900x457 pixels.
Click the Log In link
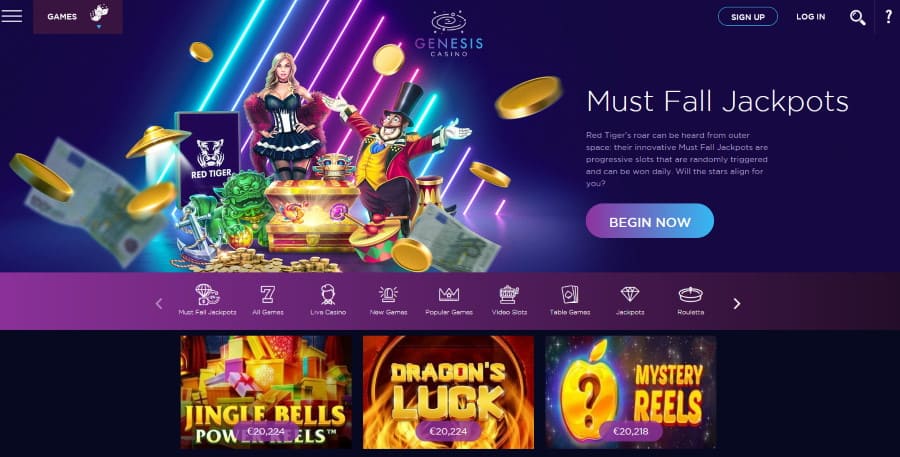[x=810, y=17]
